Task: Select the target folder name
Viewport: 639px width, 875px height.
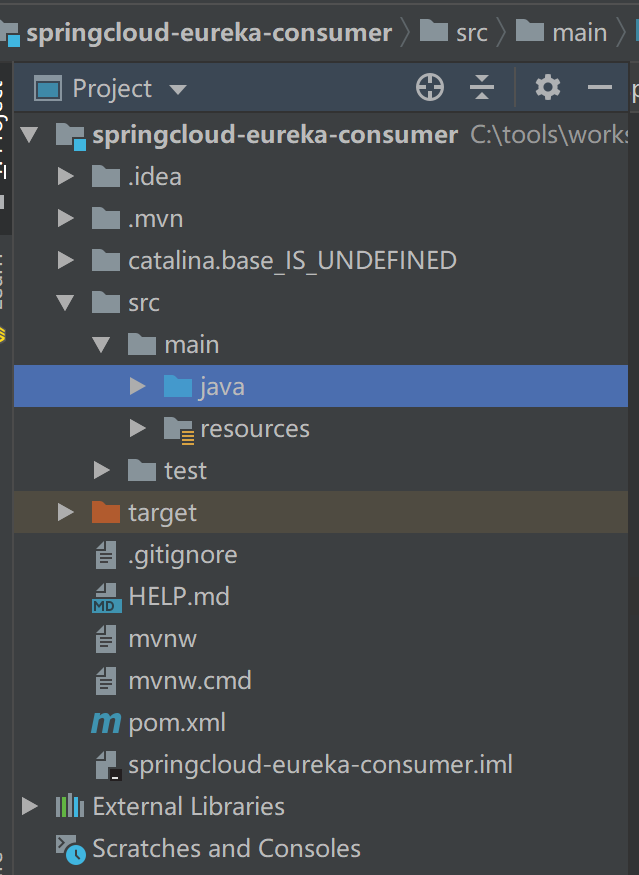Action: (x=162, y=513)
